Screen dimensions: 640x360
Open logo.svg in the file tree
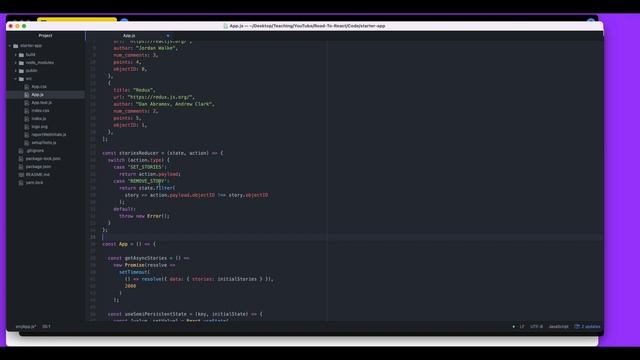coord(40,127)
